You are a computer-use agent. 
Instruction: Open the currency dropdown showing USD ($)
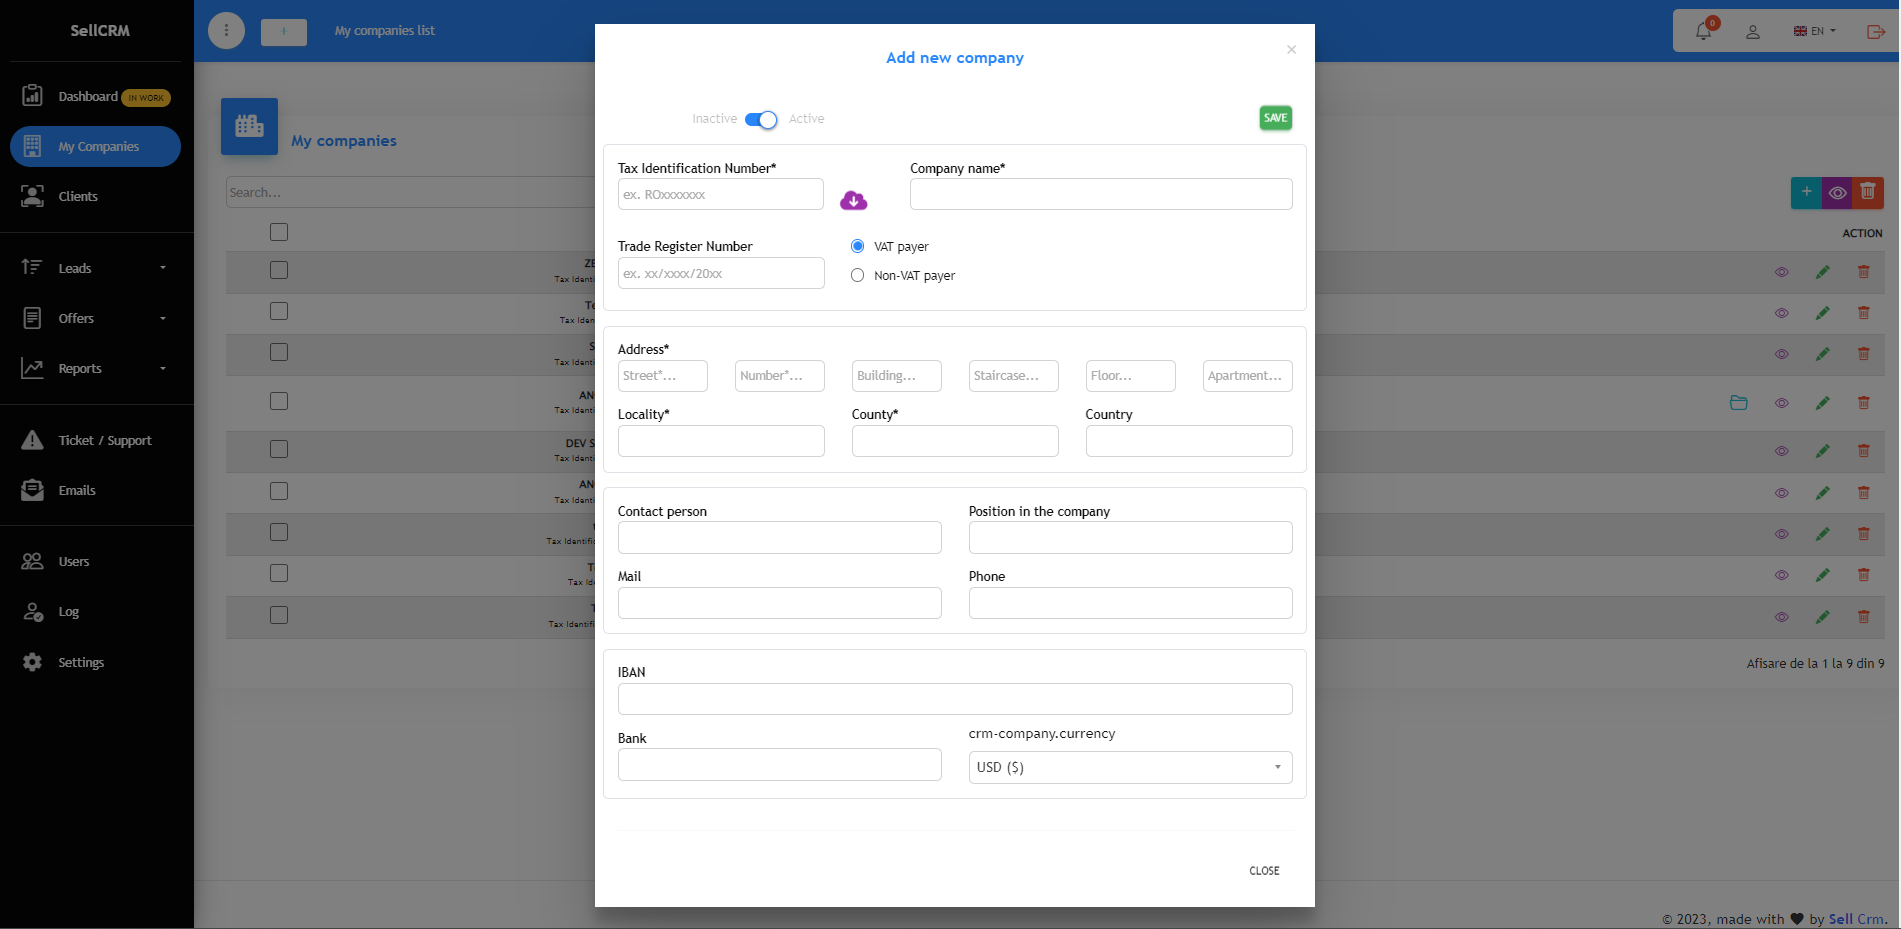(1130, 767)
